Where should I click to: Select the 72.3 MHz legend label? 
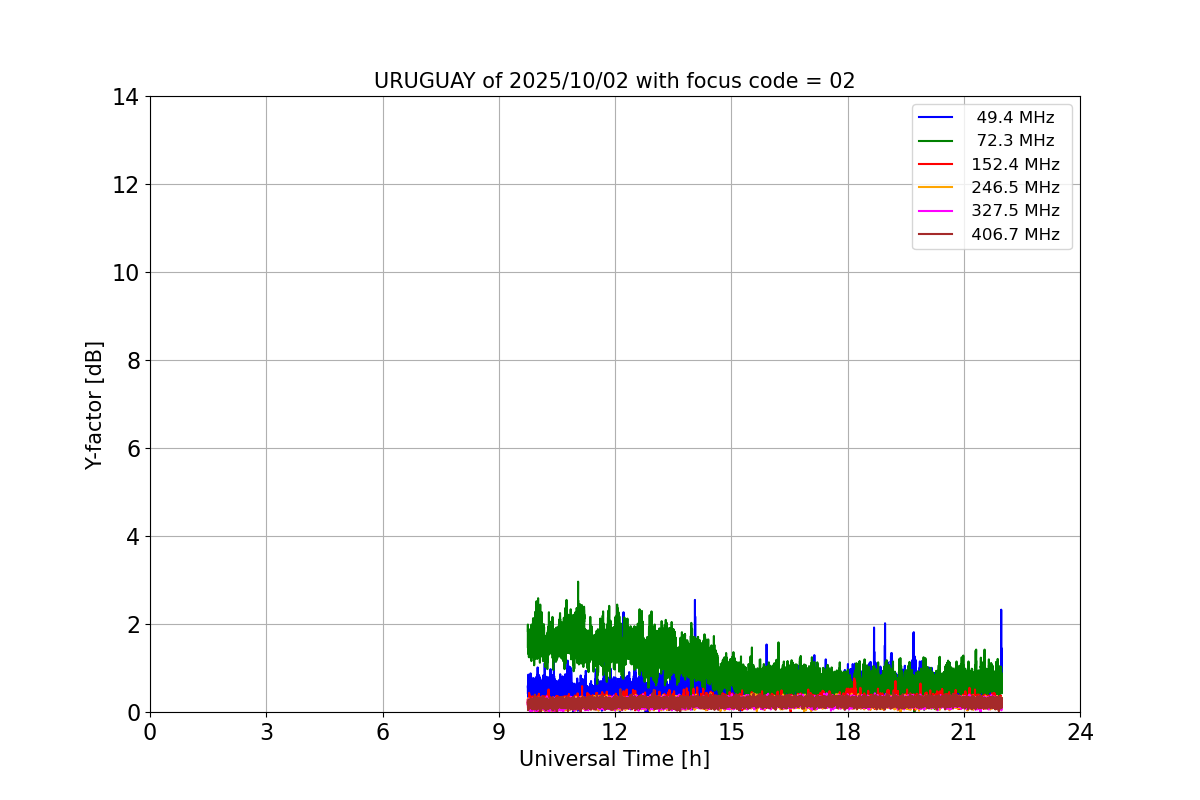[1015, 141]
